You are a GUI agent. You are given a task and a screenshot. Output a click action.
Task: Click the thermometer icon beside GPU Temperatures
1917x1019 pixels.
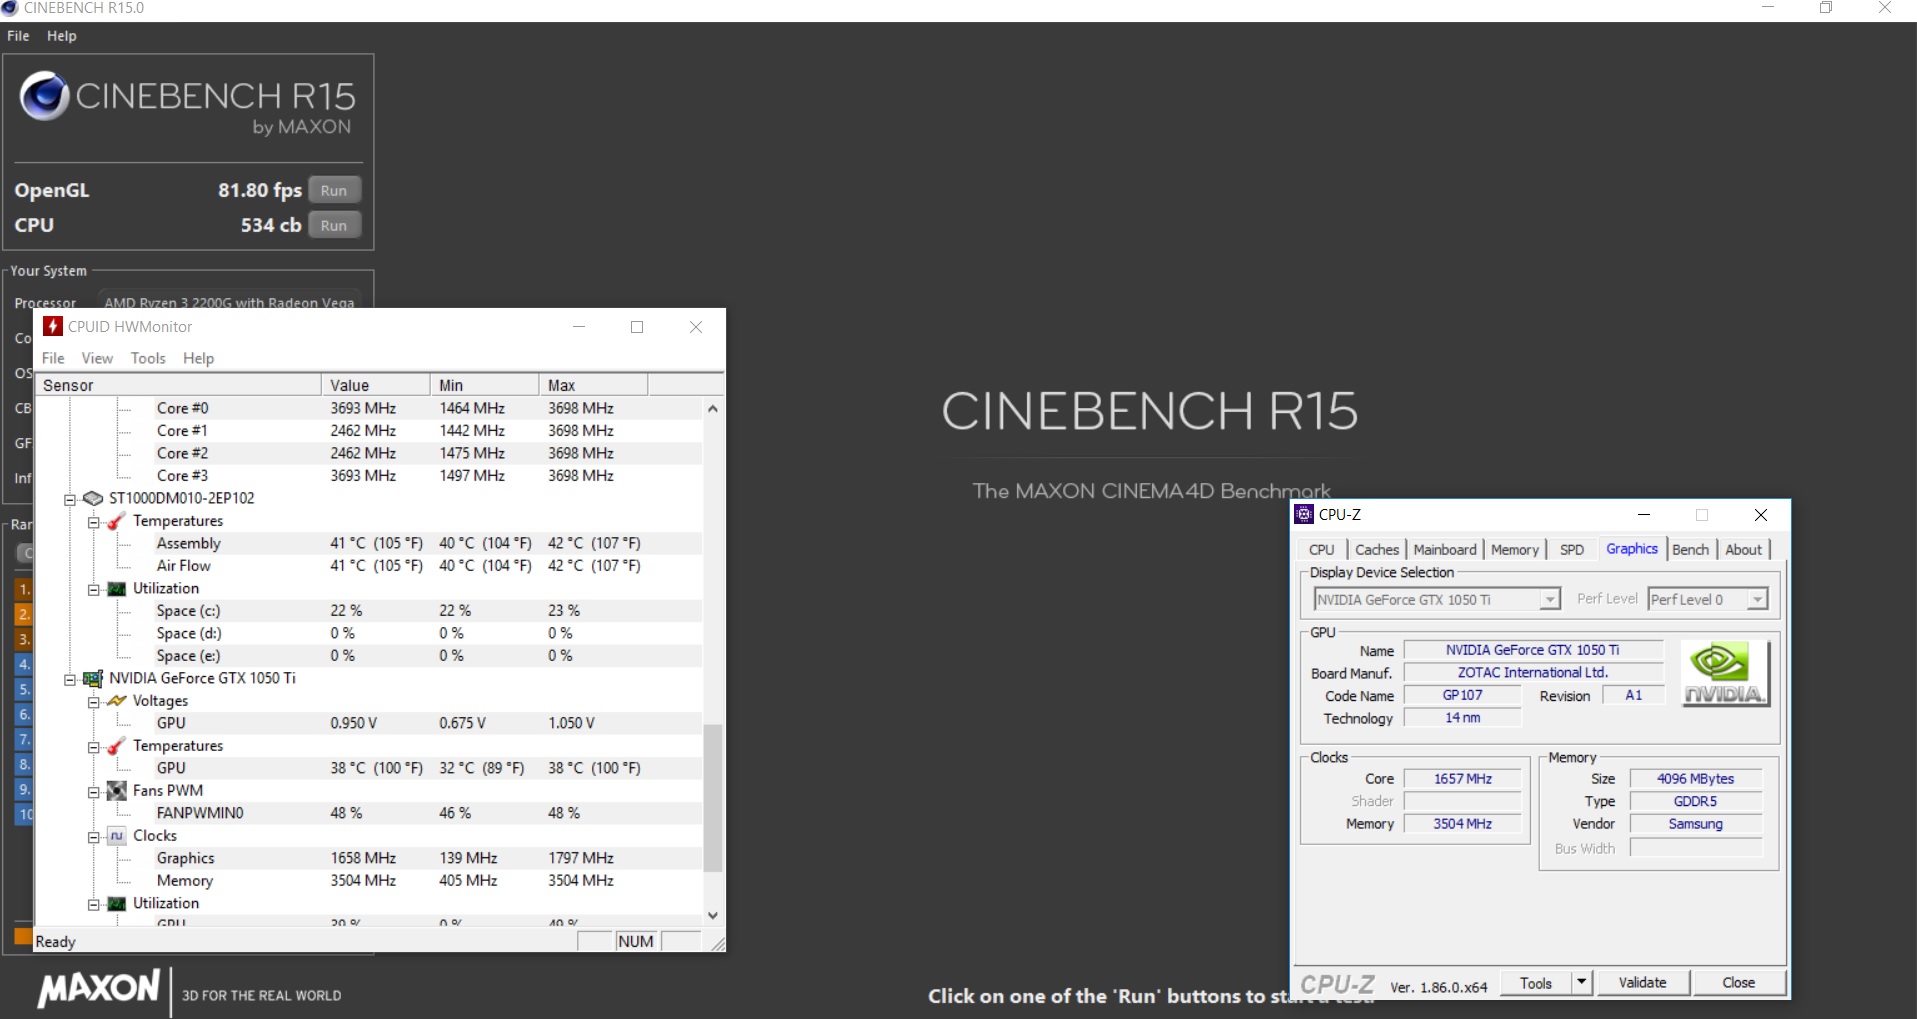tap(116, 746)
